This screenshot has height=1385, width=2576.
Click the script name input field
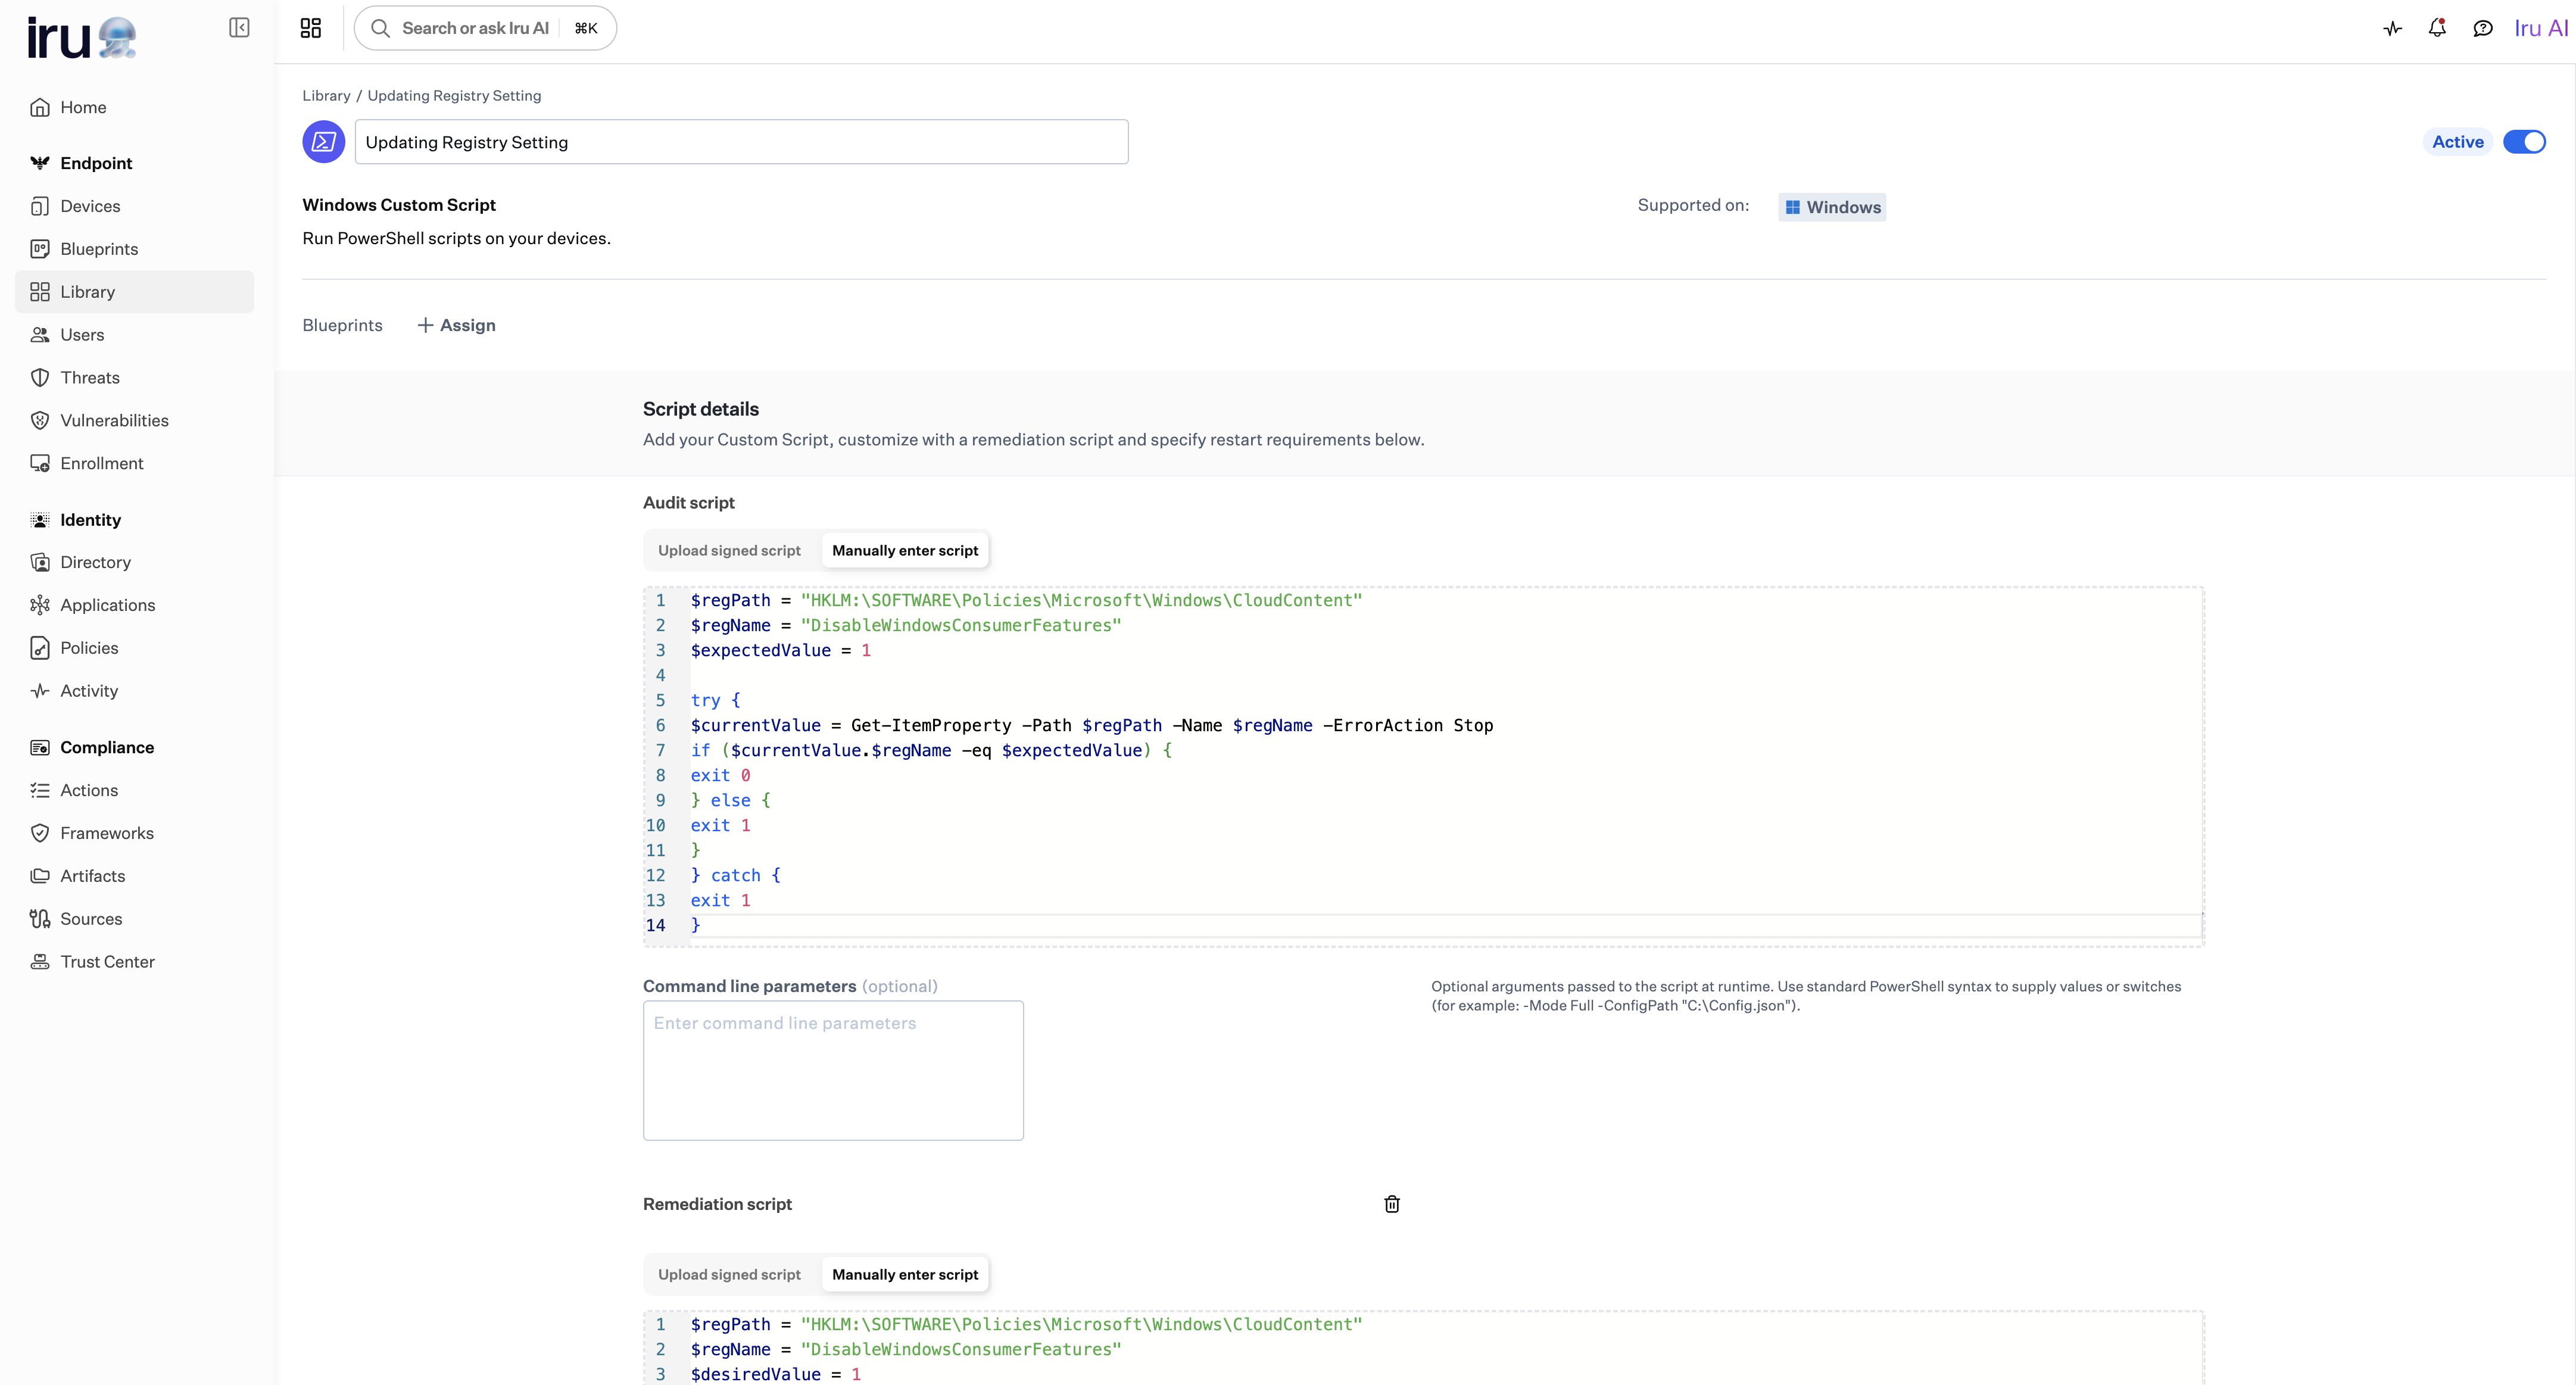pyautogui.click(x=741, y=142)
